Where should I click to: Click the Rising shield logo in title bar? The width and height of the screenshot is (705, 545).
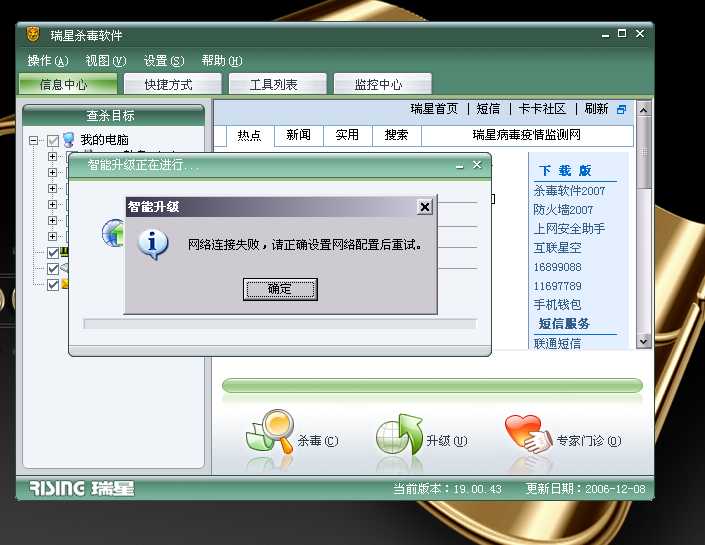click(33, 34)
